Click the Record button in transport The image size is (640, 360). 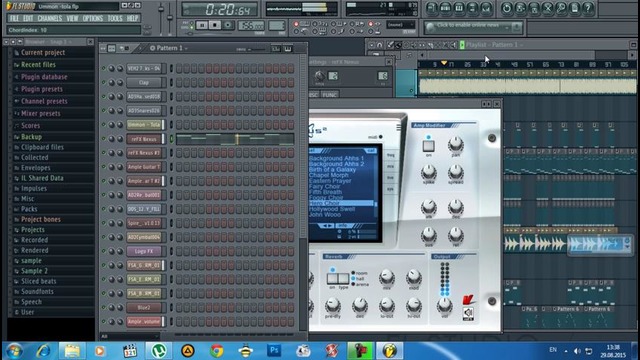point(228,25)
